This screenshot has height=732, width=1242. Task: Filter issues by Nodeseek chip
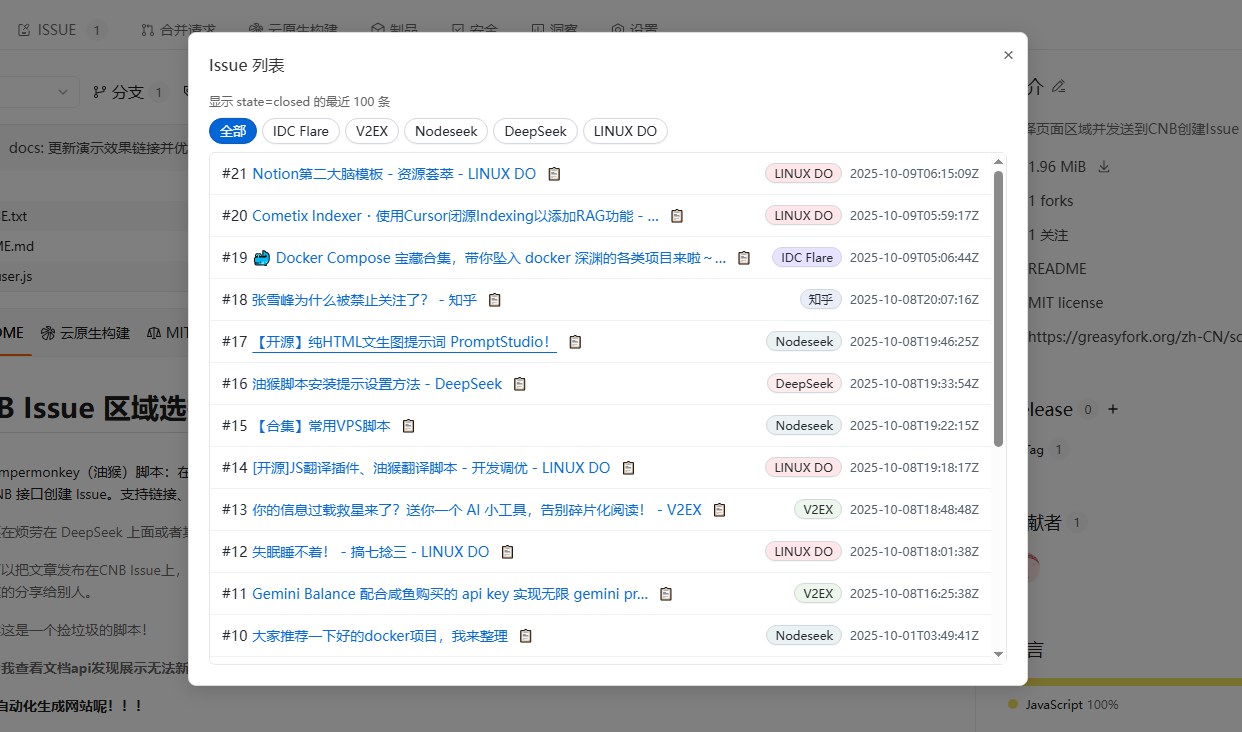[x=447, y=131]
